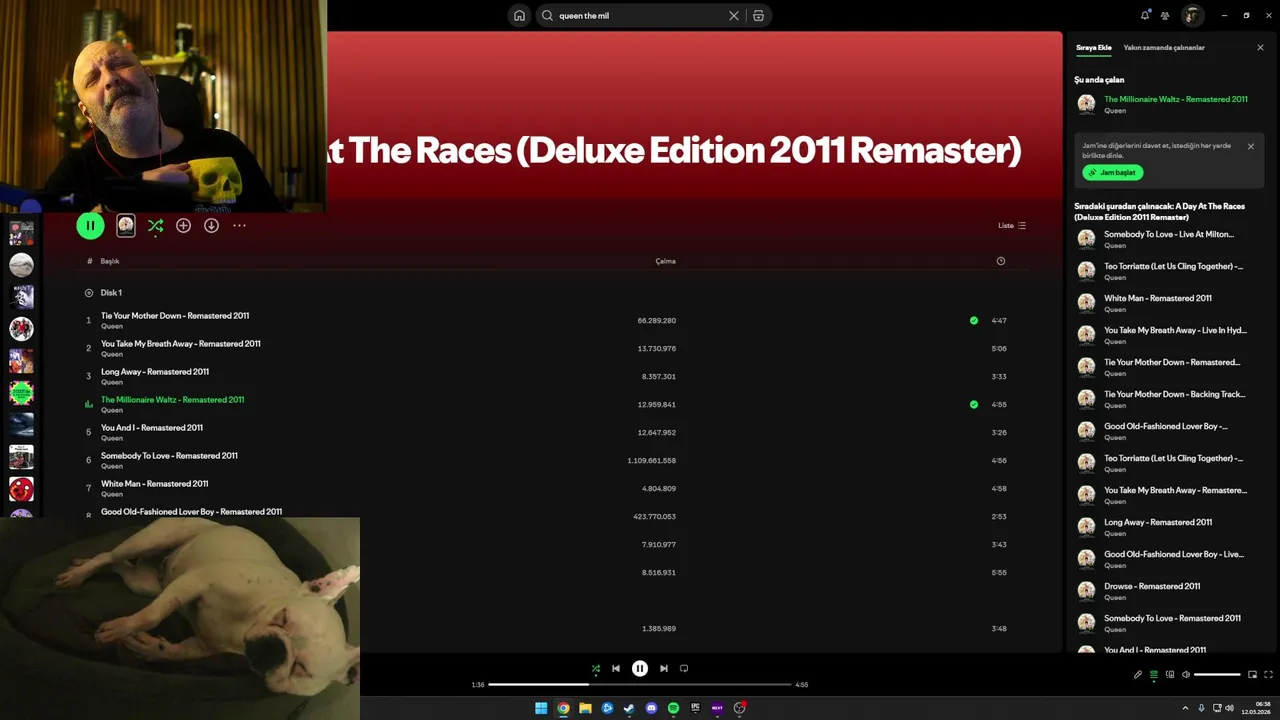
Task: Open the Windows Start menu
Action: (541, 708)
